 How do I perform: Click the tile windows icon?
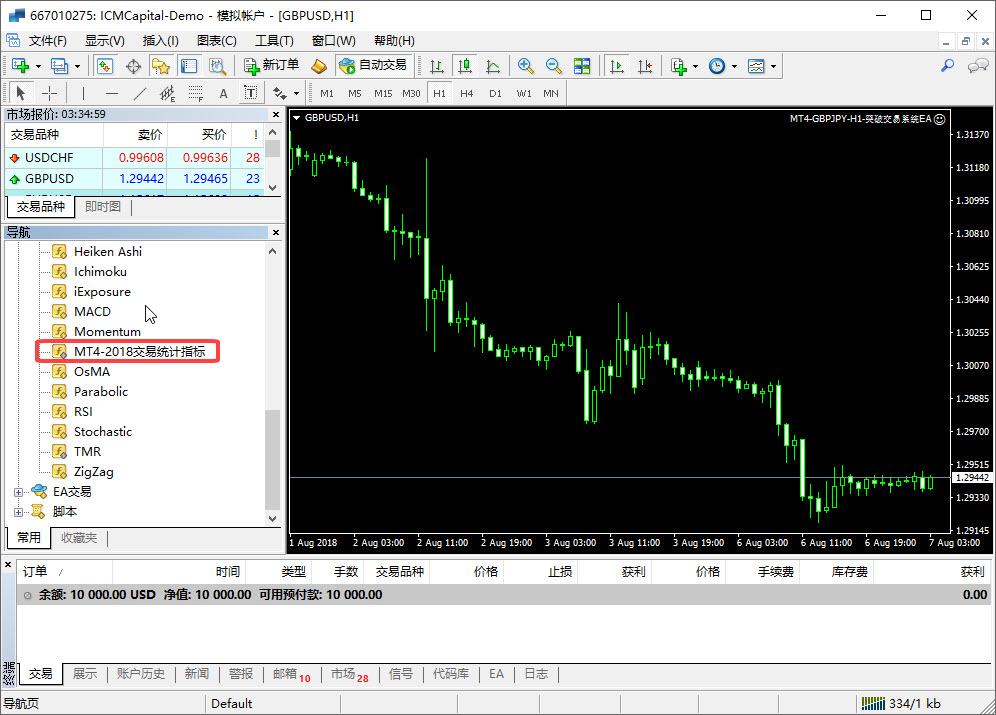582,66
